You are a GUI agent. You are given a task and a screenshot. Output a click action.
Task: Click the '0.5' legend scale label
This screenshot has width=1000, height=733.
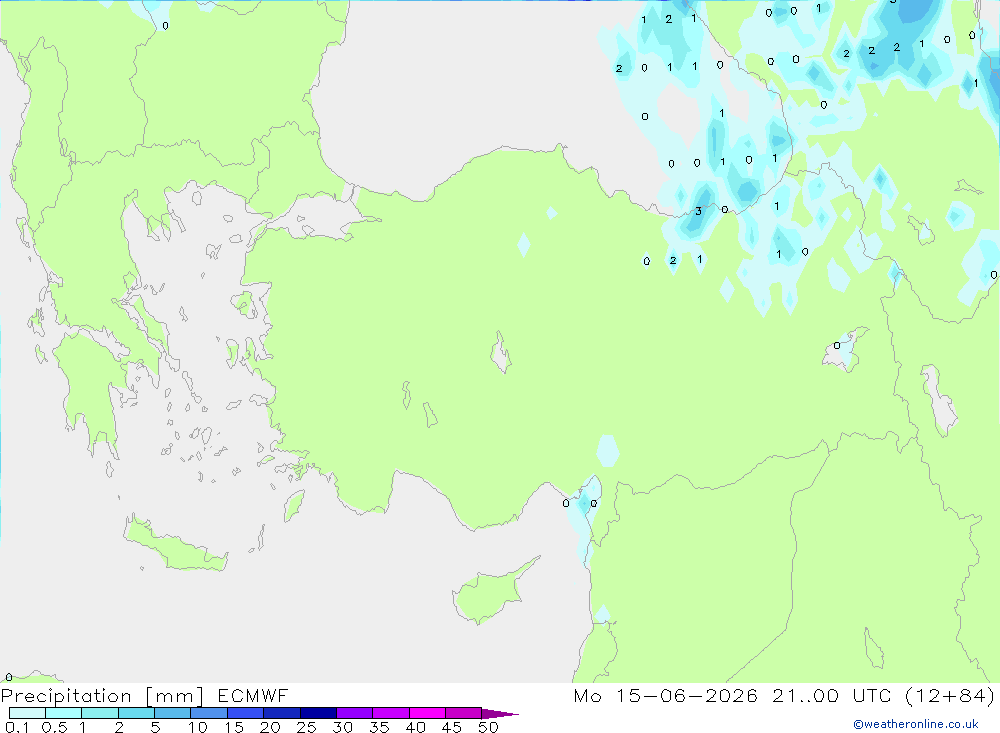click(54, 727)
